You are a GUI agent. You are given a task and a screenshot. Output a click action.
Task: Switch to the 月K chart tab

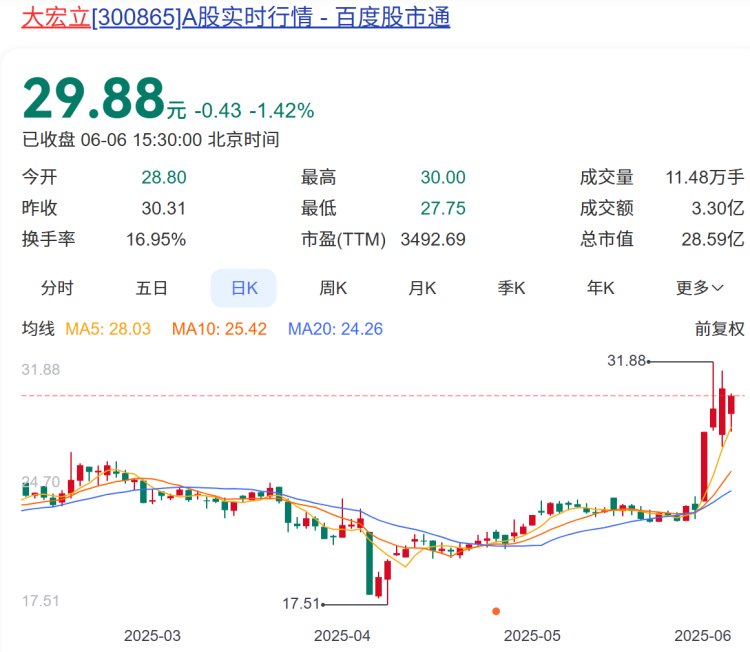click(x=422, y=288)
